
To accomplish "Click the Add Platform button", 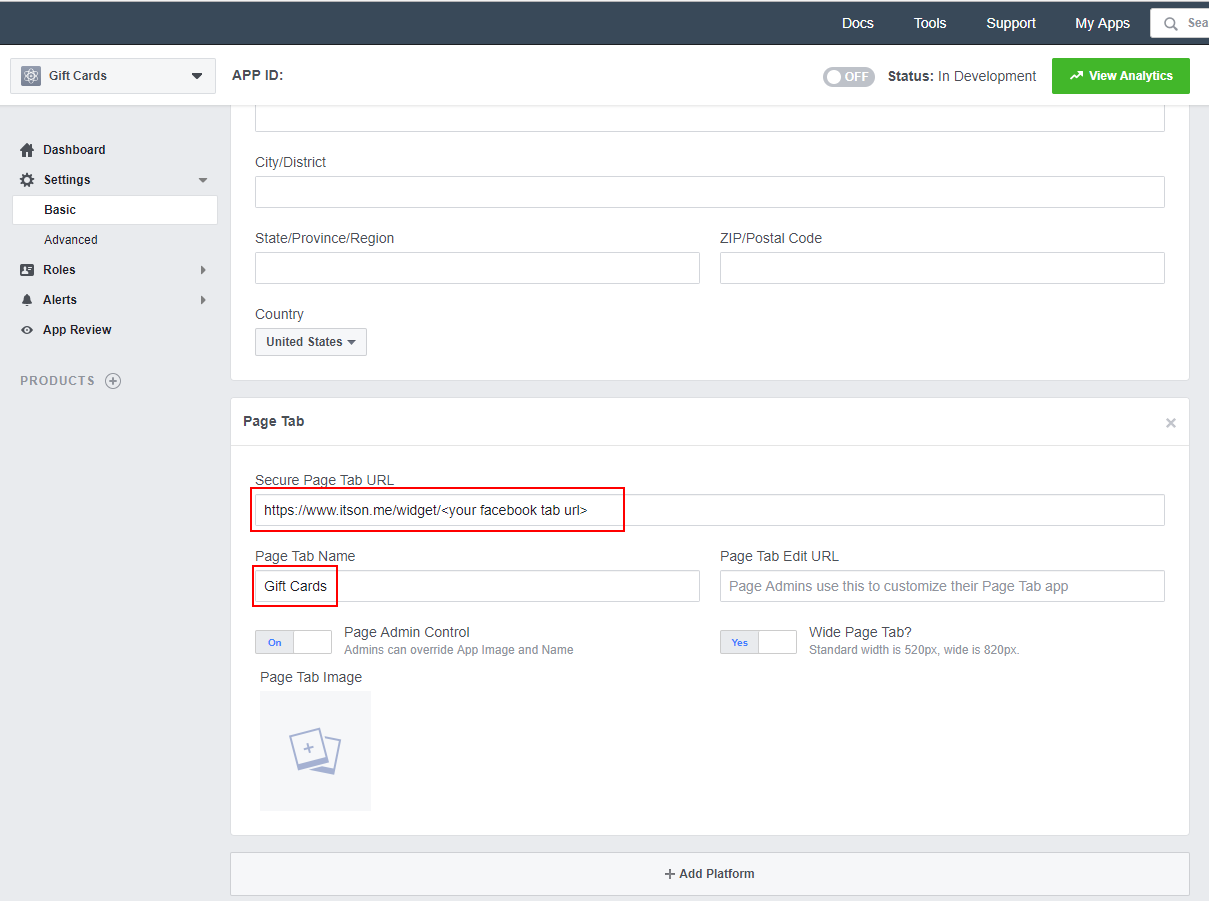I will coord(709,874).
